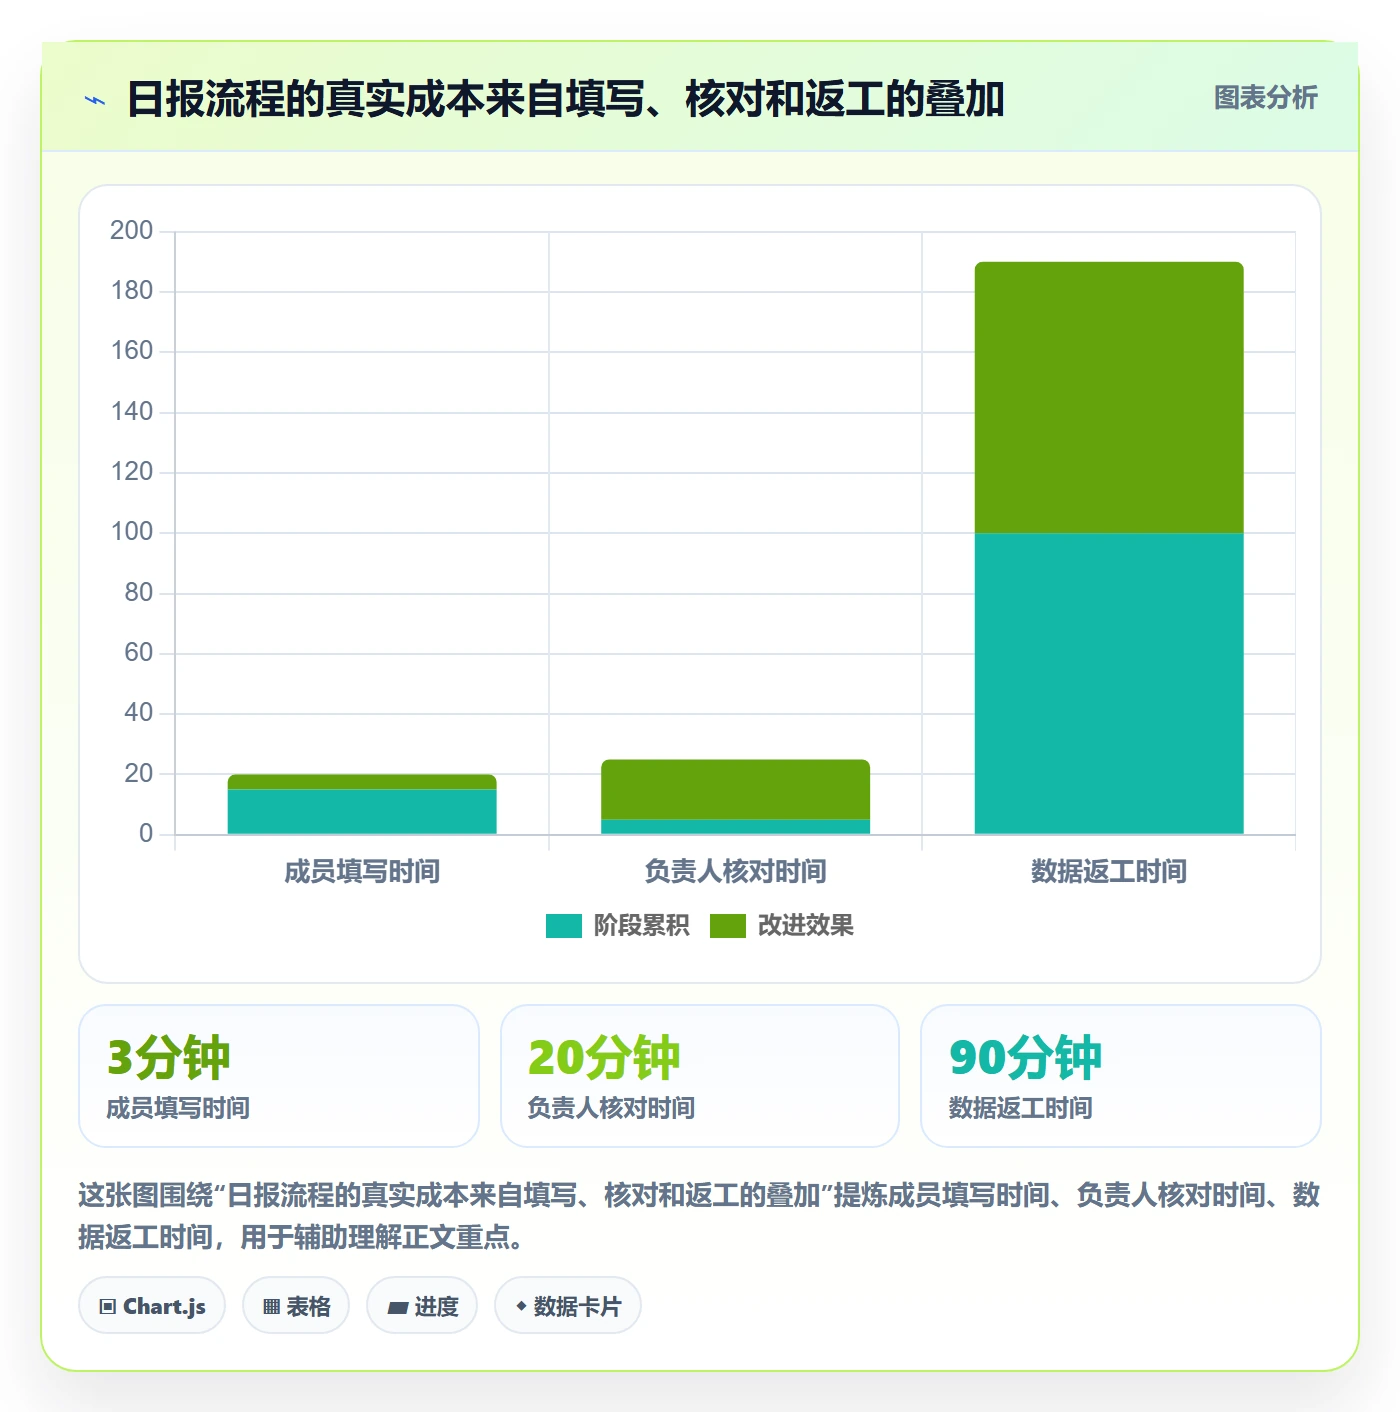The image size is (1400, 1412).
Task: Click the 阶段累积 legend label
Action: [x=641, y=926]
